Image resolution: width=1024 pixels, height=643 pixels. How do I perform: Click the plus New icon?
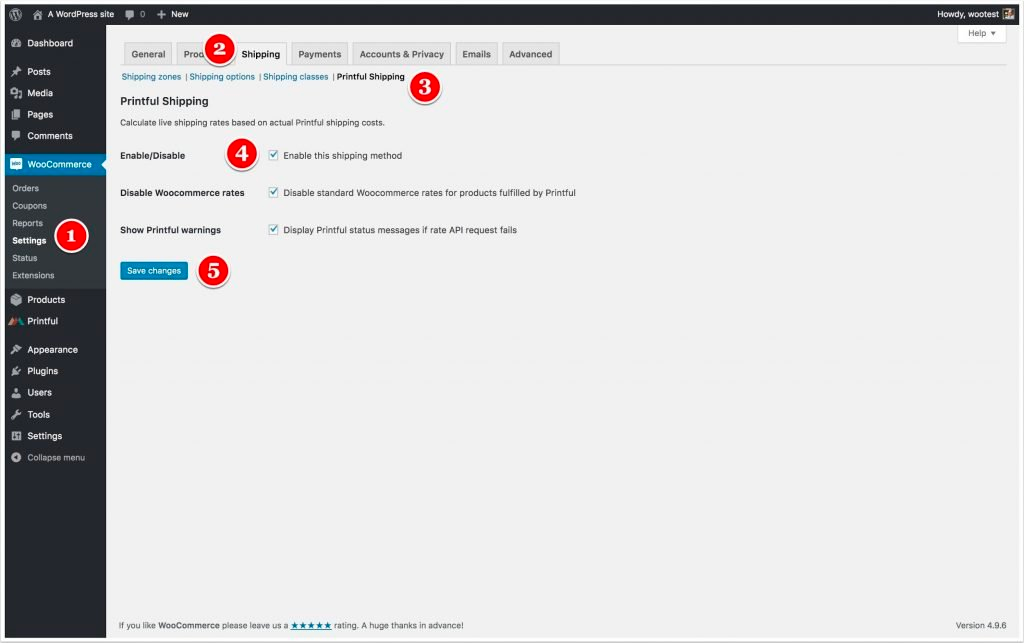pos(161,14)
